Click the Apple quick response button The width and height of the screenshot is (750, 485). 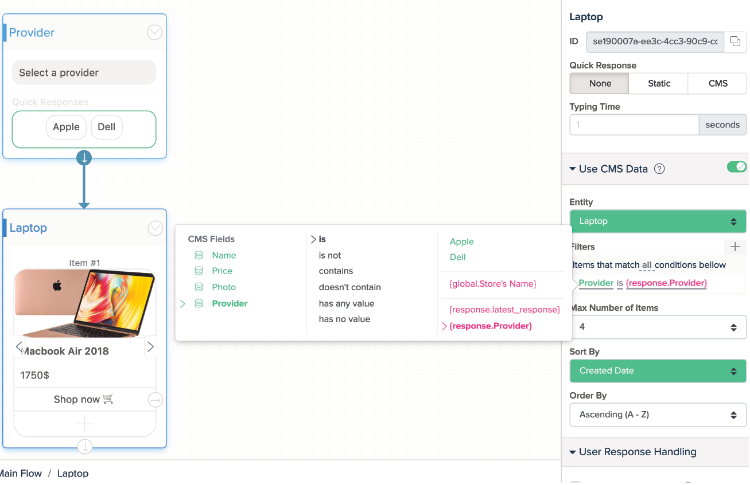coord(66,128)
